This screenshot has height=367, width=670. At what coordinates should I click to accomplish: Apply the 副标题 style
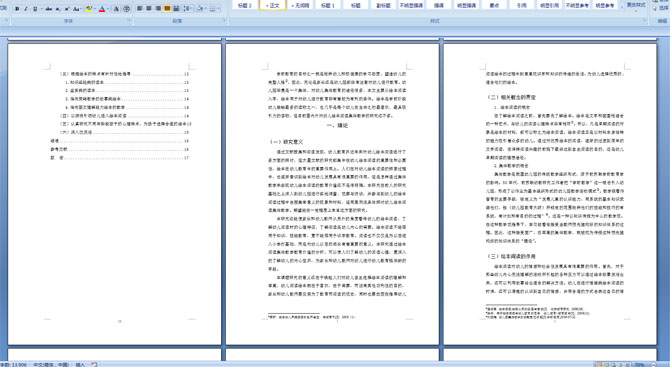(383, 5)
